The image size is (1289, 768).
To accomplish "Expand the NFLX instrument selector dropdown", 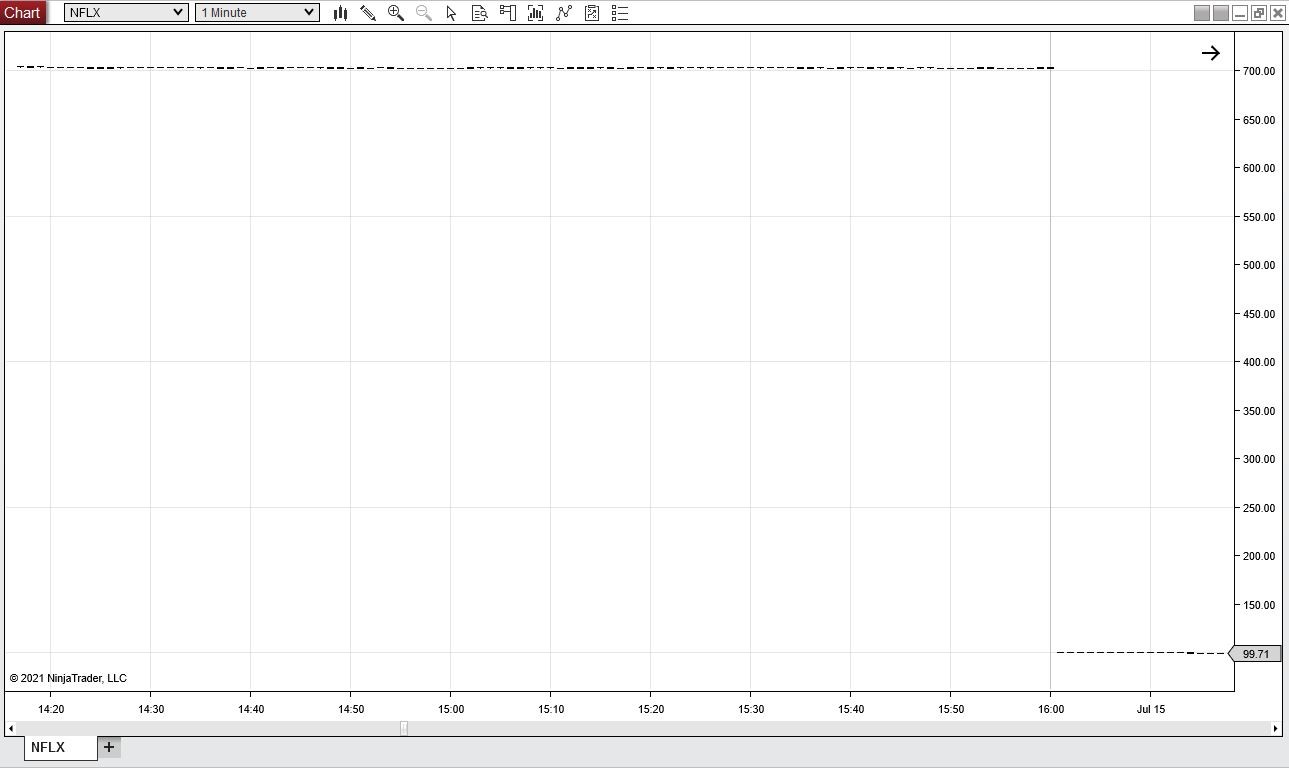I will point(126,13).
